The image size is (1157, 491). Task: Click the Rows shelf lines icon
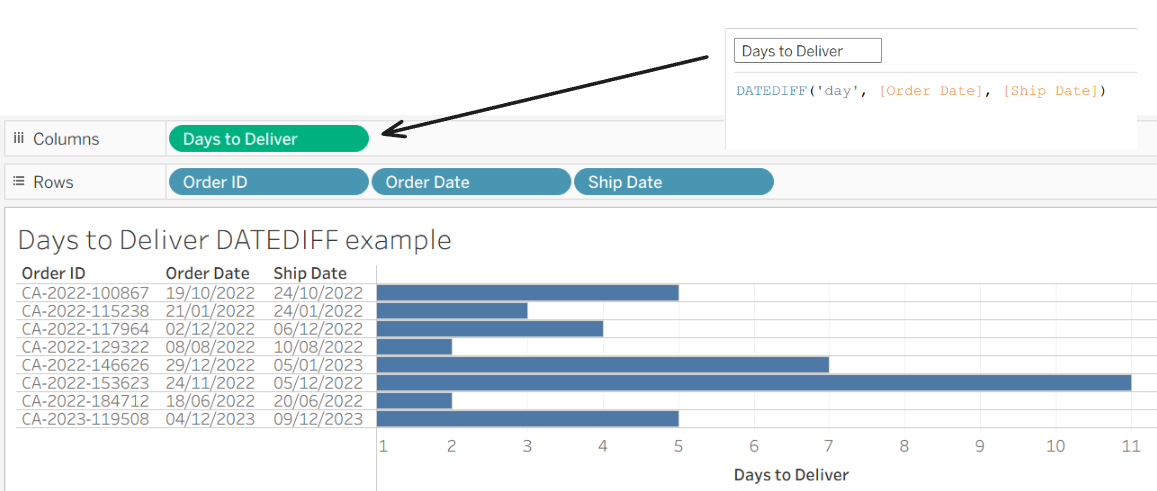pyautogui.click(x=19, y=182)
